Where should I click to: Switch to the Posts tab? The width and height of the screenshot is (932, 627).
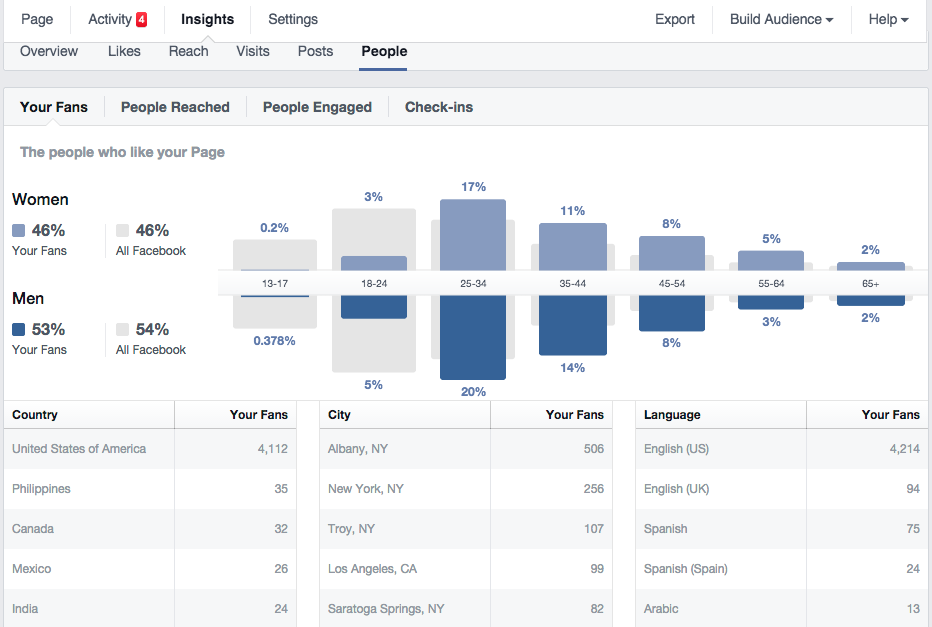315,51
